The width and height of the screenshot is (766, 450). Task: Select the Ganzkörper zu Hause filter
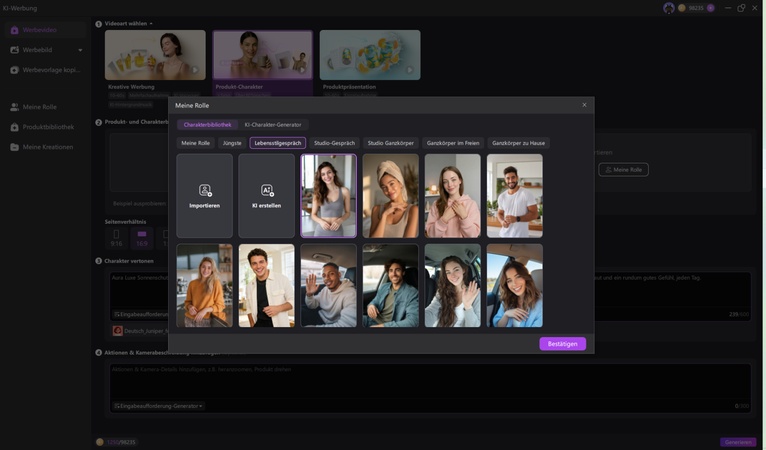518,143
